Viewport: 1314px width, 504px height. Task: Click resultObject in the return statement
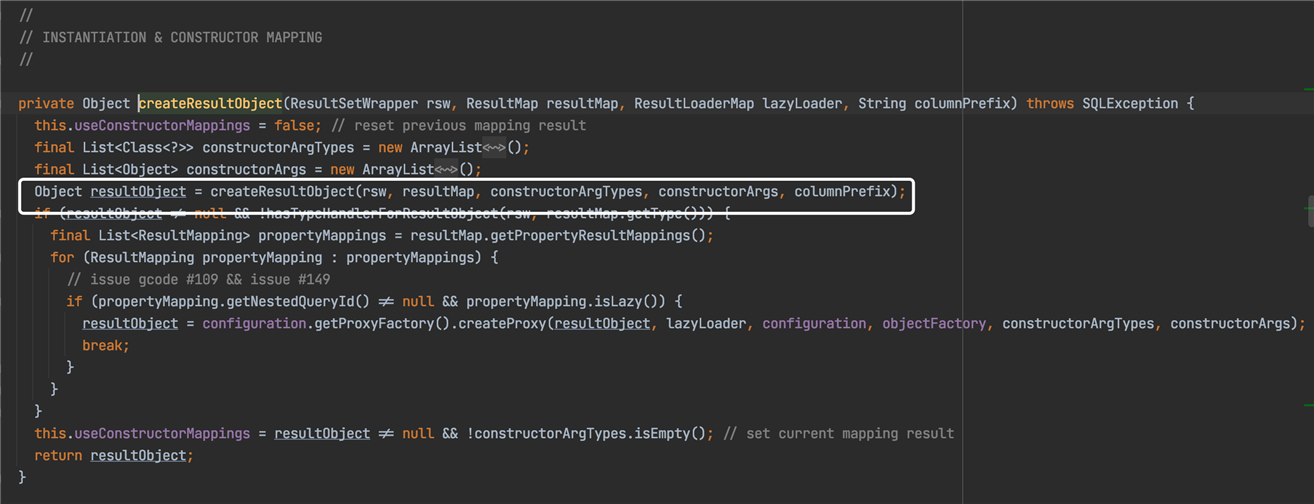(x=138, y=455)
